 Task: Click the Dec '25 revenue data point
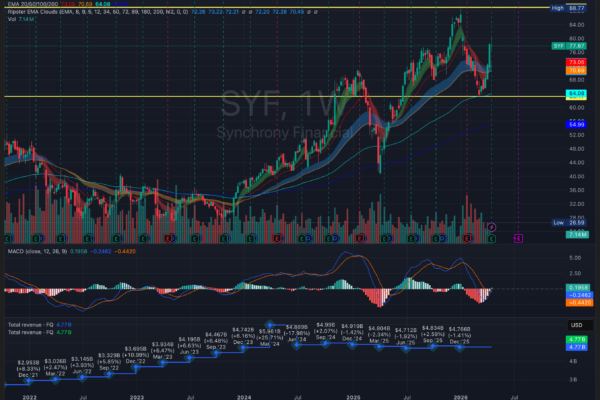(x=458, y=346)
